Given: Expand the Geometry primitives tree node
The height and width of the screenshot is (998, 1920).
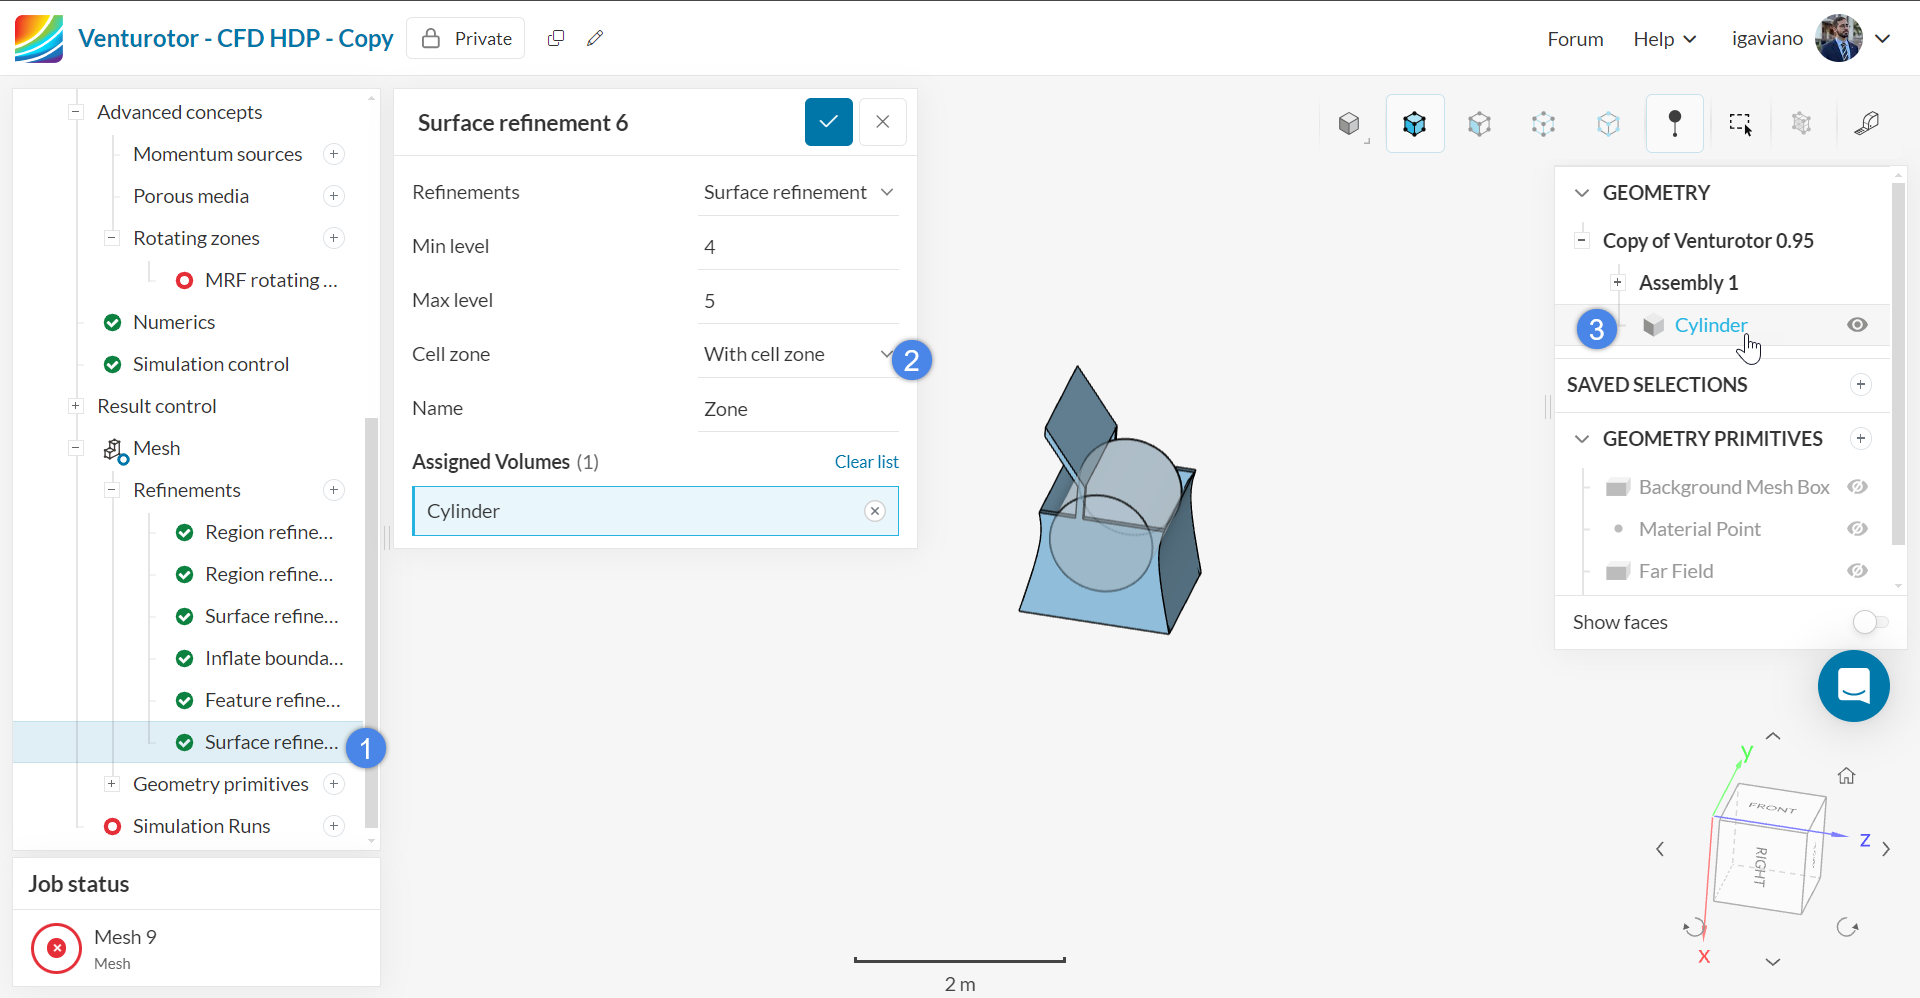Looking at the screenshot, I should click(x=112, y=784).
